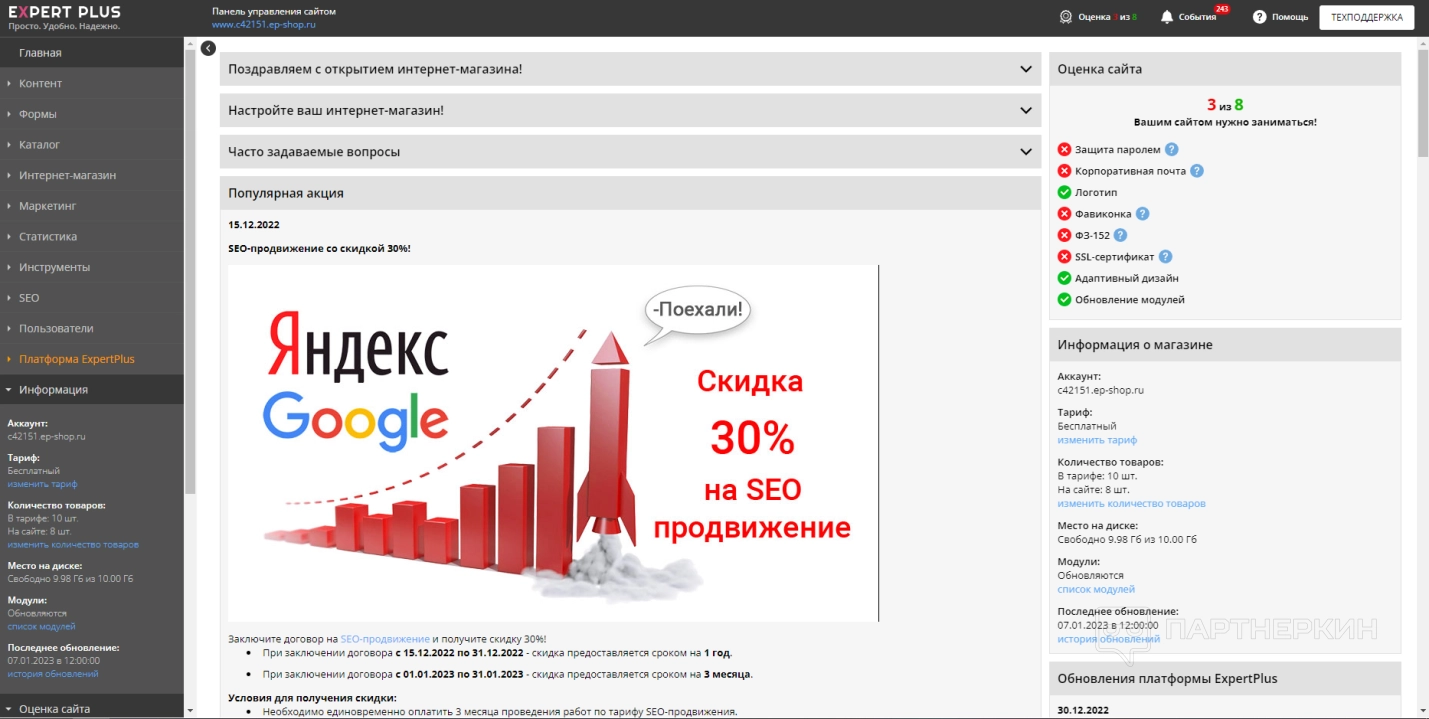Click sidebar scrollbar down arrow
The width and height of the screenshot is (1429, 719).
190,711
